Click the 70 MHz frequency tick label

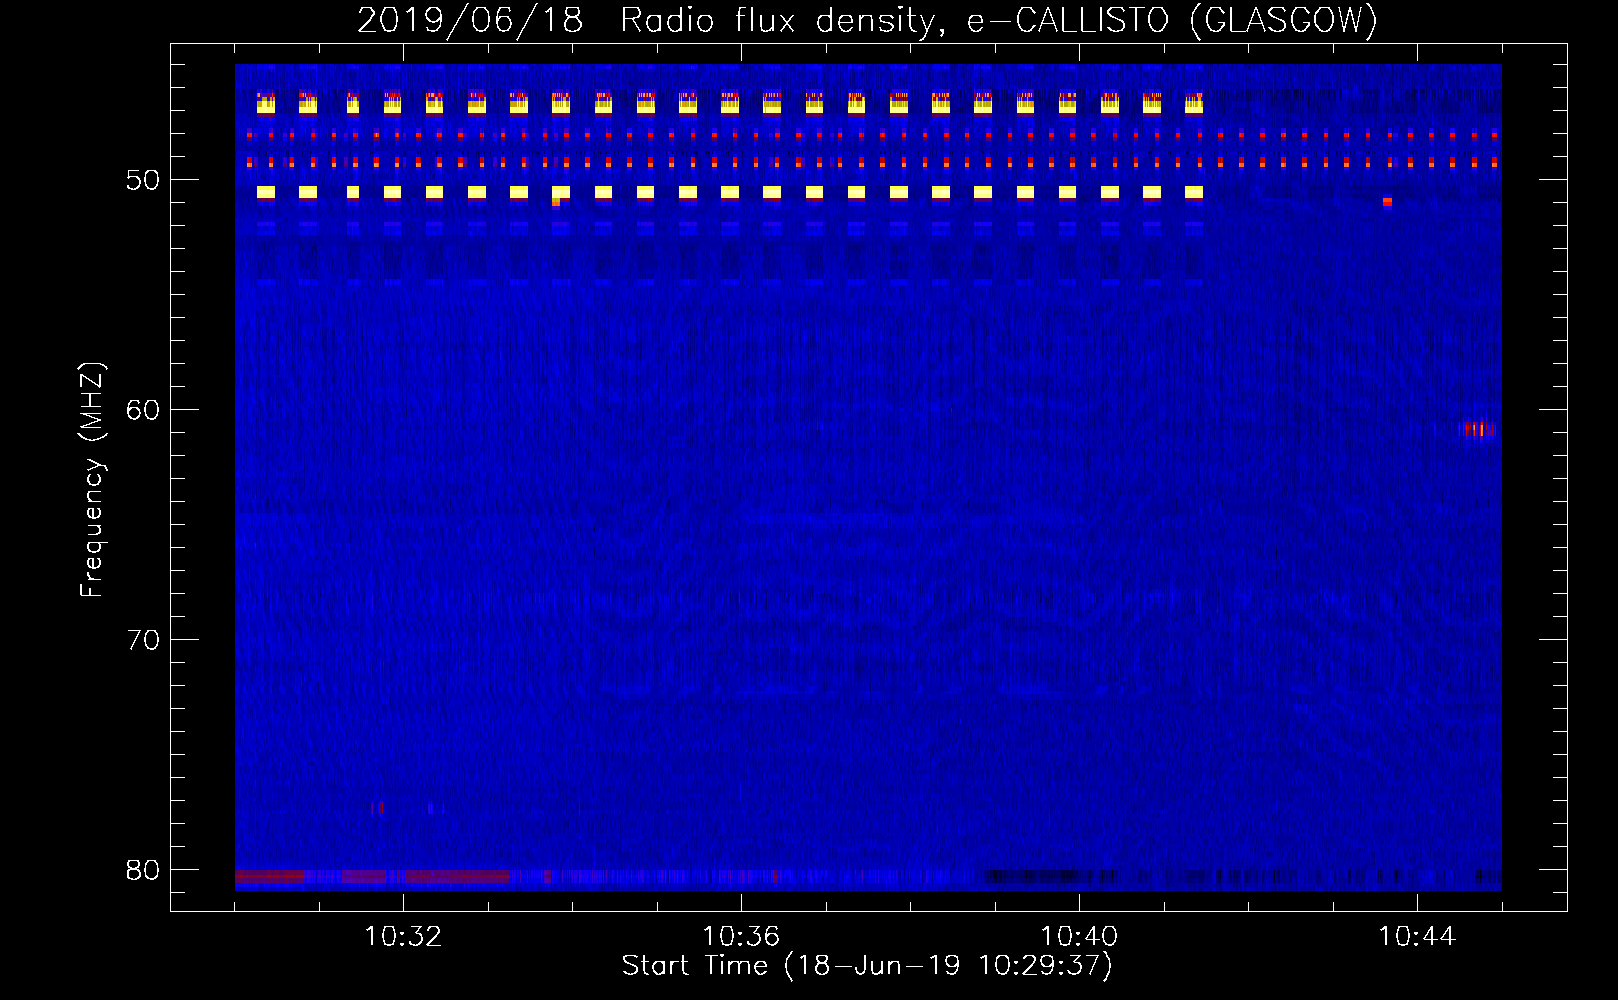[143, 640]
